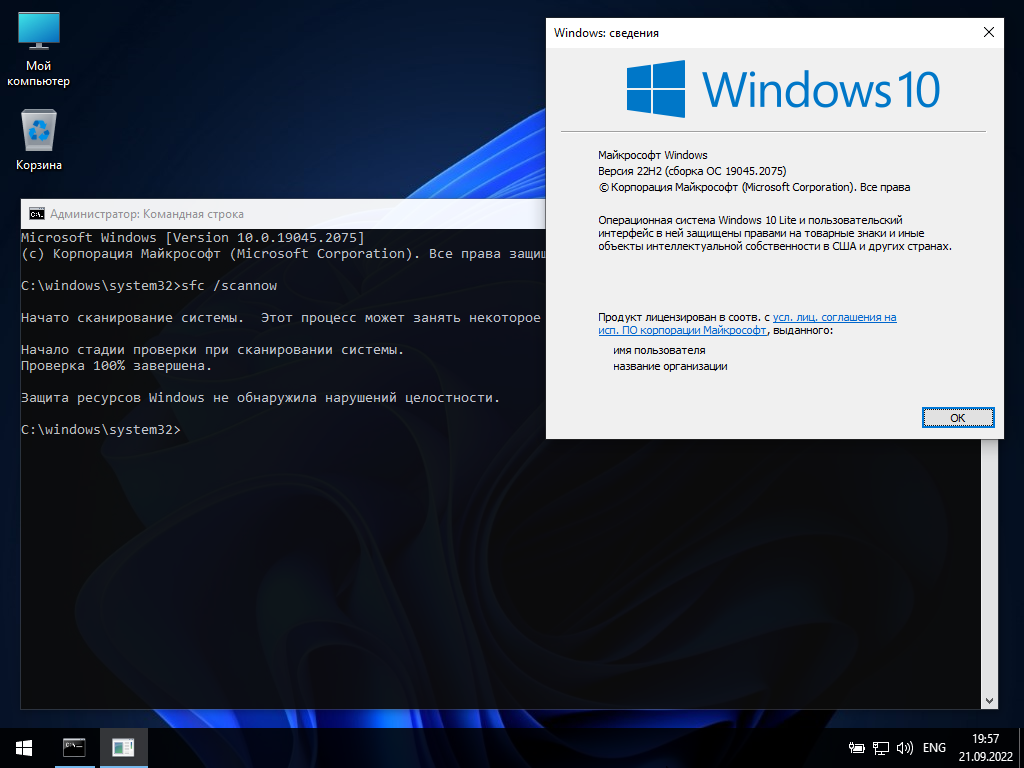This screenshot has height=768, width=1024.
Task: Click the console scrollbar down arrow
Action: 990,700
